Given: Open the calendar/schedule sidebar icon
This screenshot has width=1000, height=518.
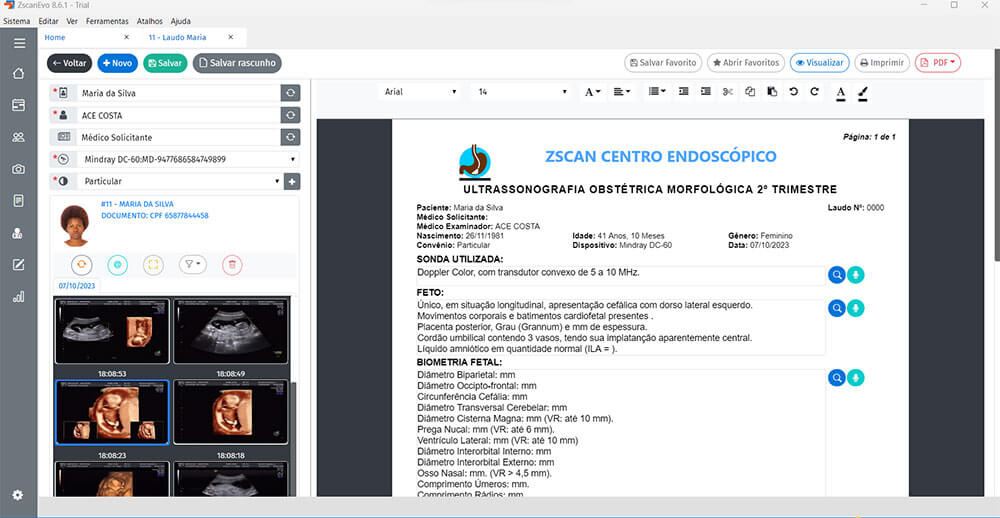Looking at the screenshot, I should [18, 105].
